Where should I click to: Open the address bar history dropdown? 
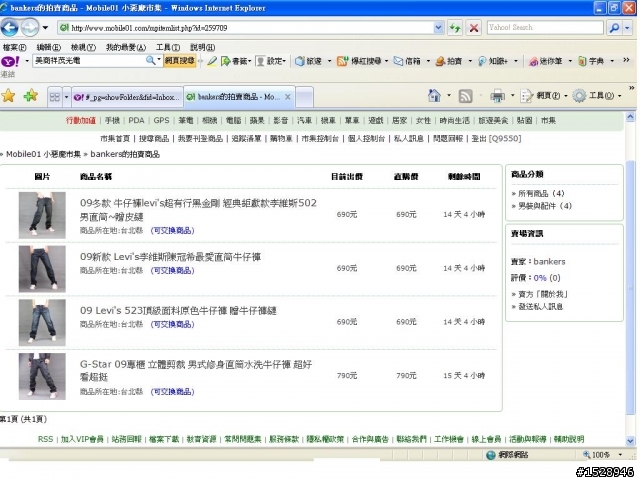pyautogui.click(x=438, y=28)
